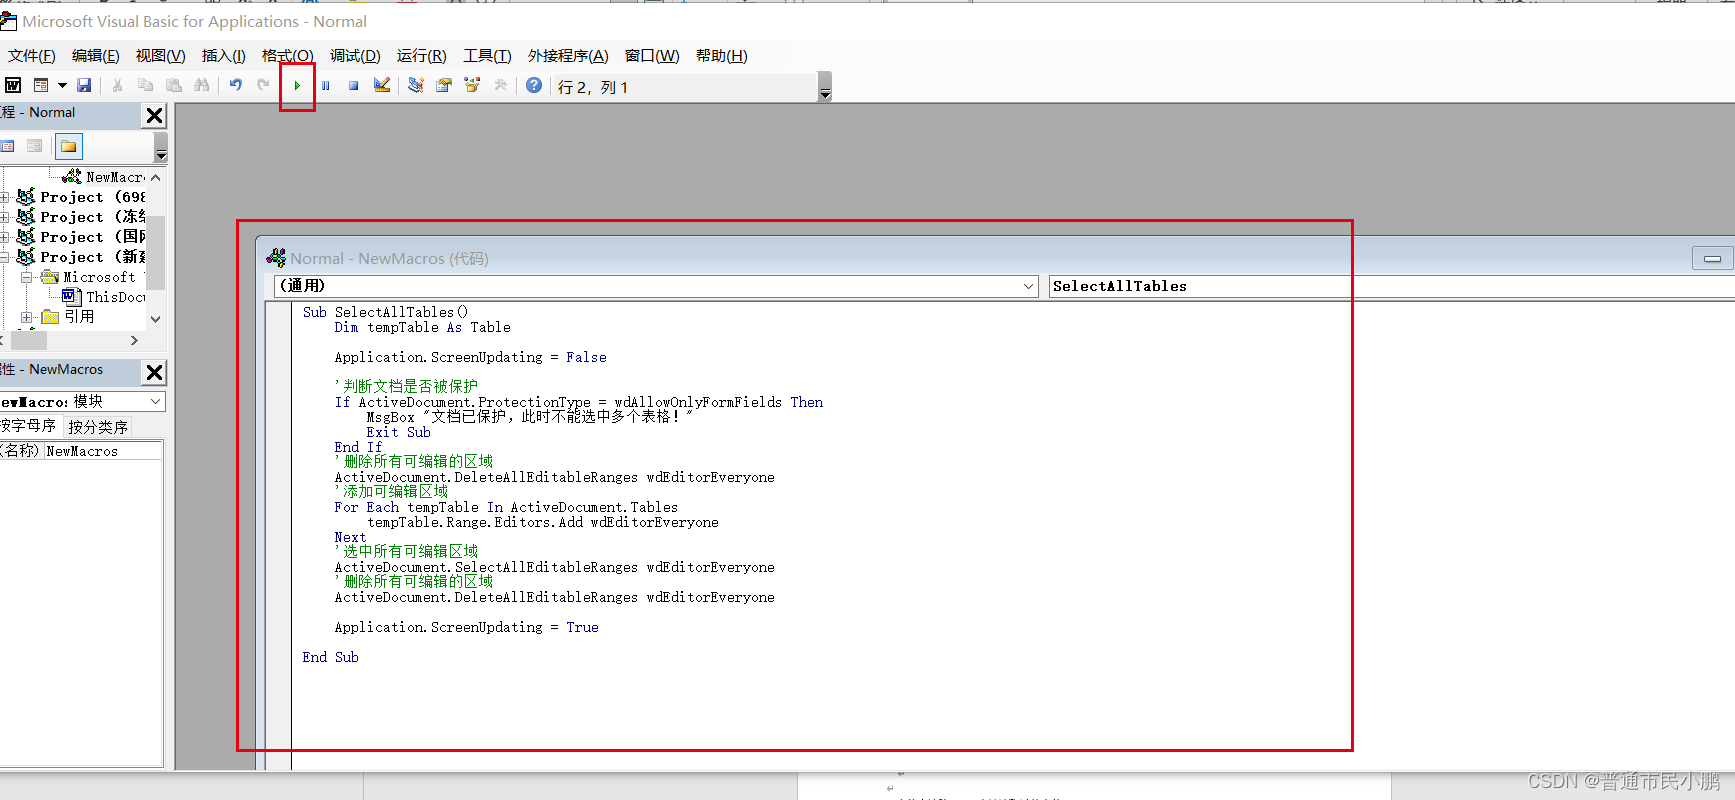This screenshot has height=800, width=1735.
Task: Expand the Project (冻 node
Action: (x=5, y=217)
